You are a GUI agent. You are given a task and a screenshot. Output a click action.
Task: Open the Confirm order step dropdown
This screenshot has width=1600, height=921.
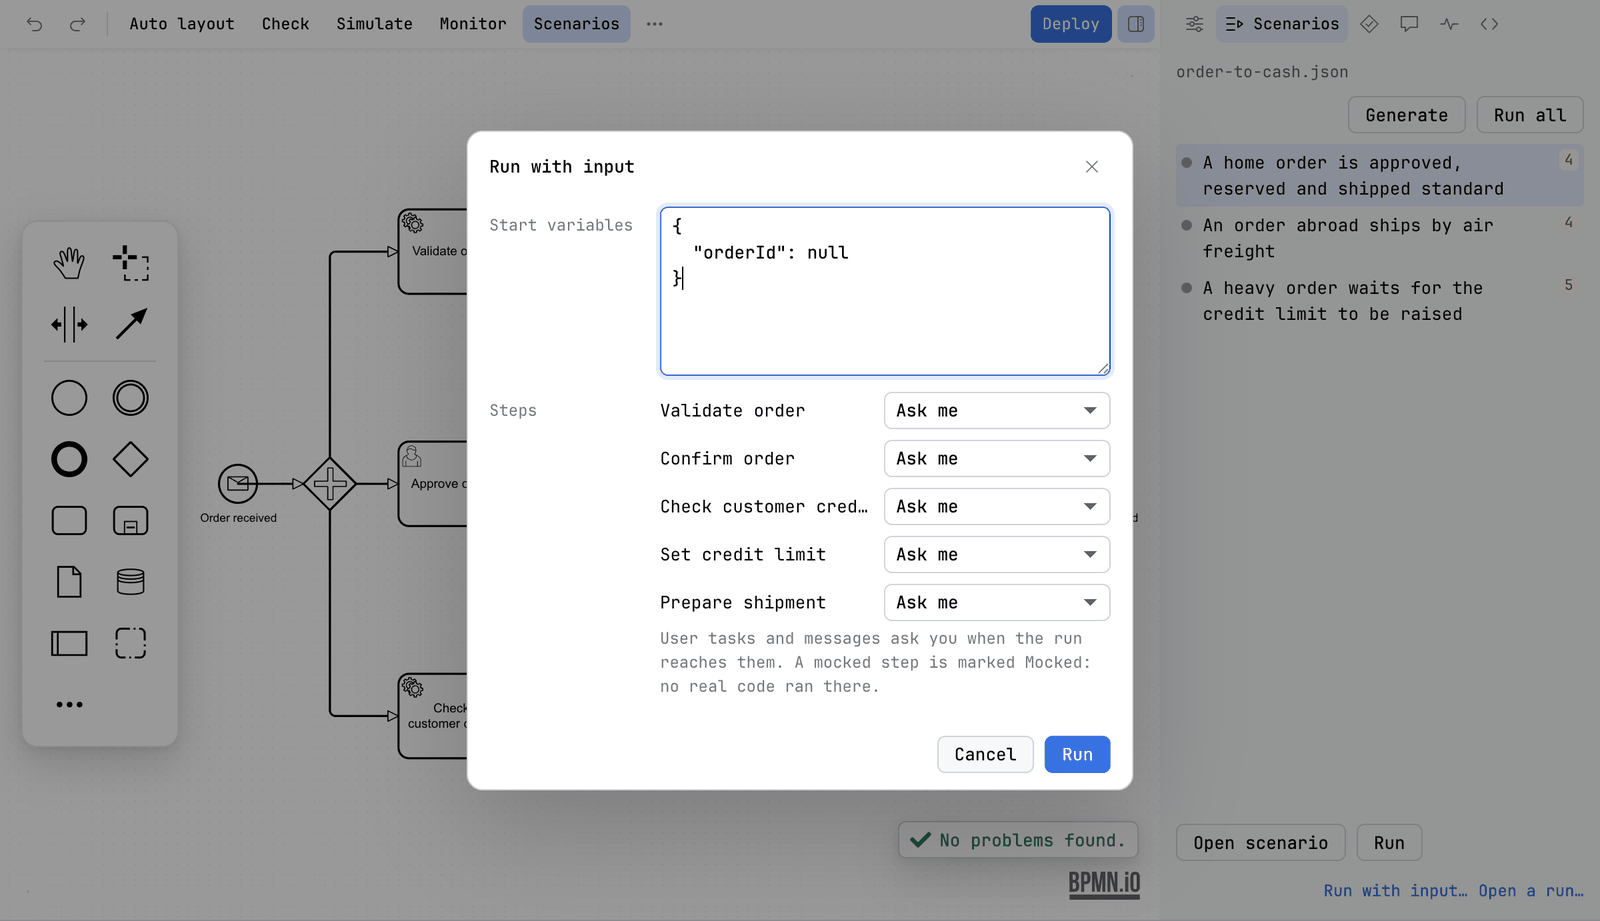997,459
